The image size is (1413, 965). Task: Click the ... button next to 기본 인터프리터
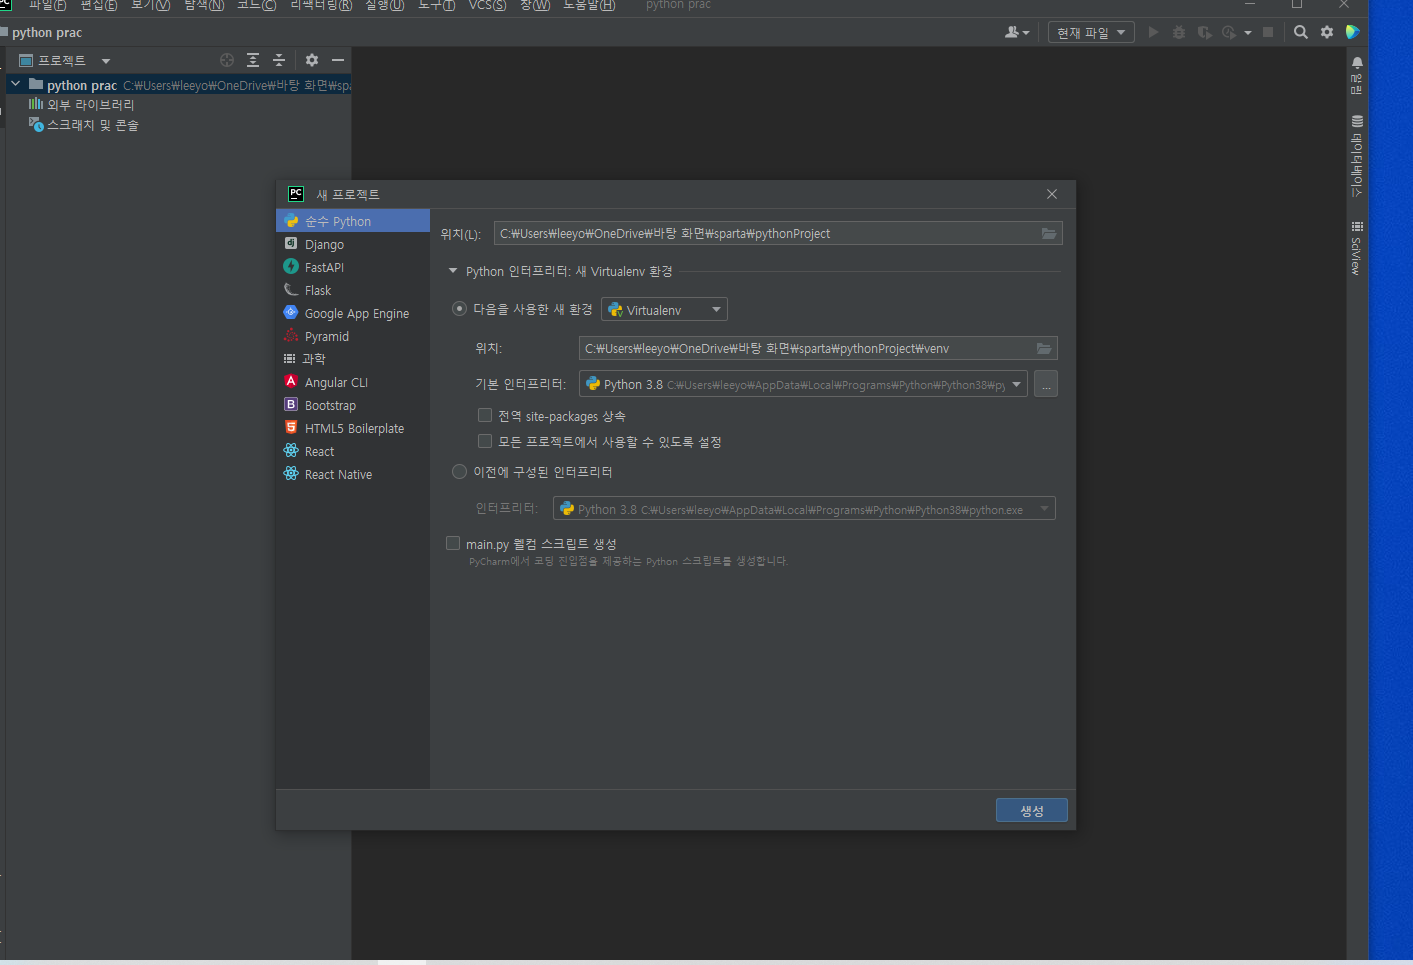pyautogui.click(x=1046, y=384)
